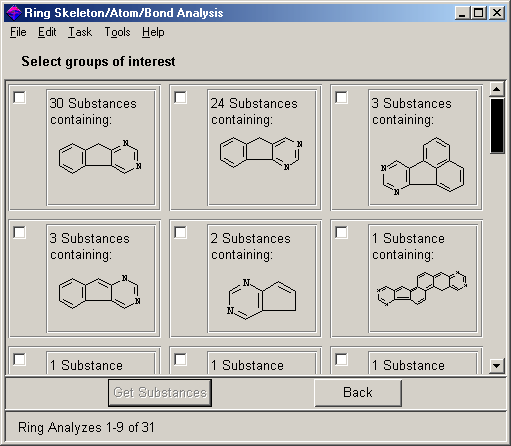Click second-row 3 Substances indenopyrimidine structure
Viewport: 511px width, 446px height.
100,292
